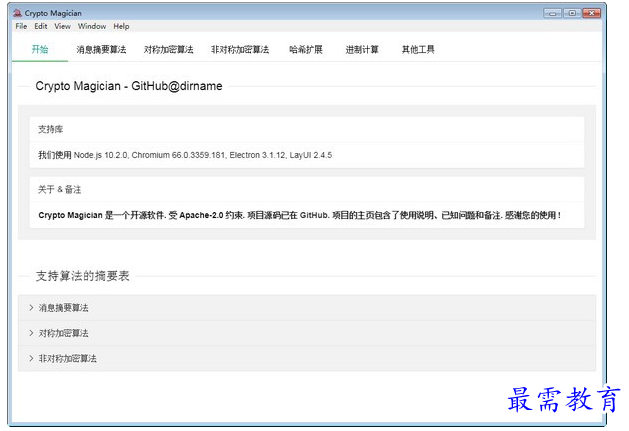Viewport: 629px width, 431px height.
Task: Open the Window menu
Action: tap(92, 26)
